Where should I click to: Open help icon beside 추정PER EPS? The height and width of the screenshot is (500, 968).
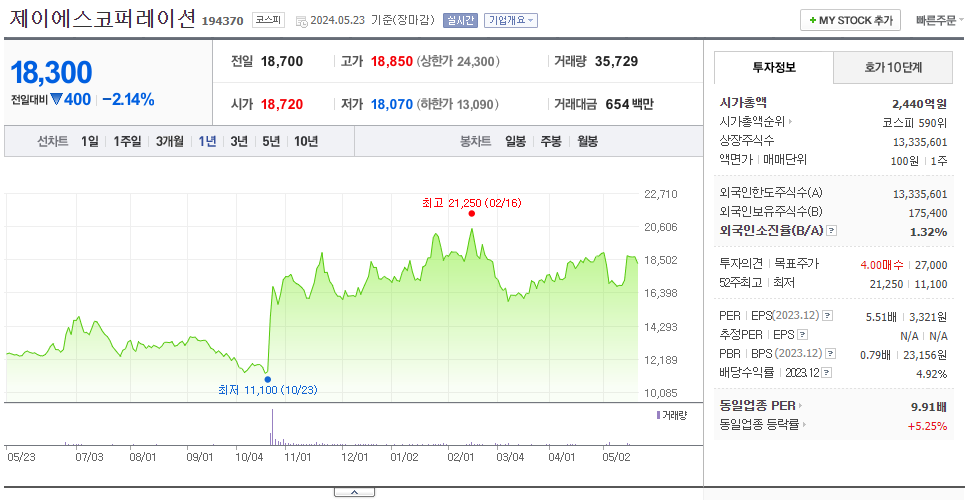pyautogui.click(x=803, y=335)
